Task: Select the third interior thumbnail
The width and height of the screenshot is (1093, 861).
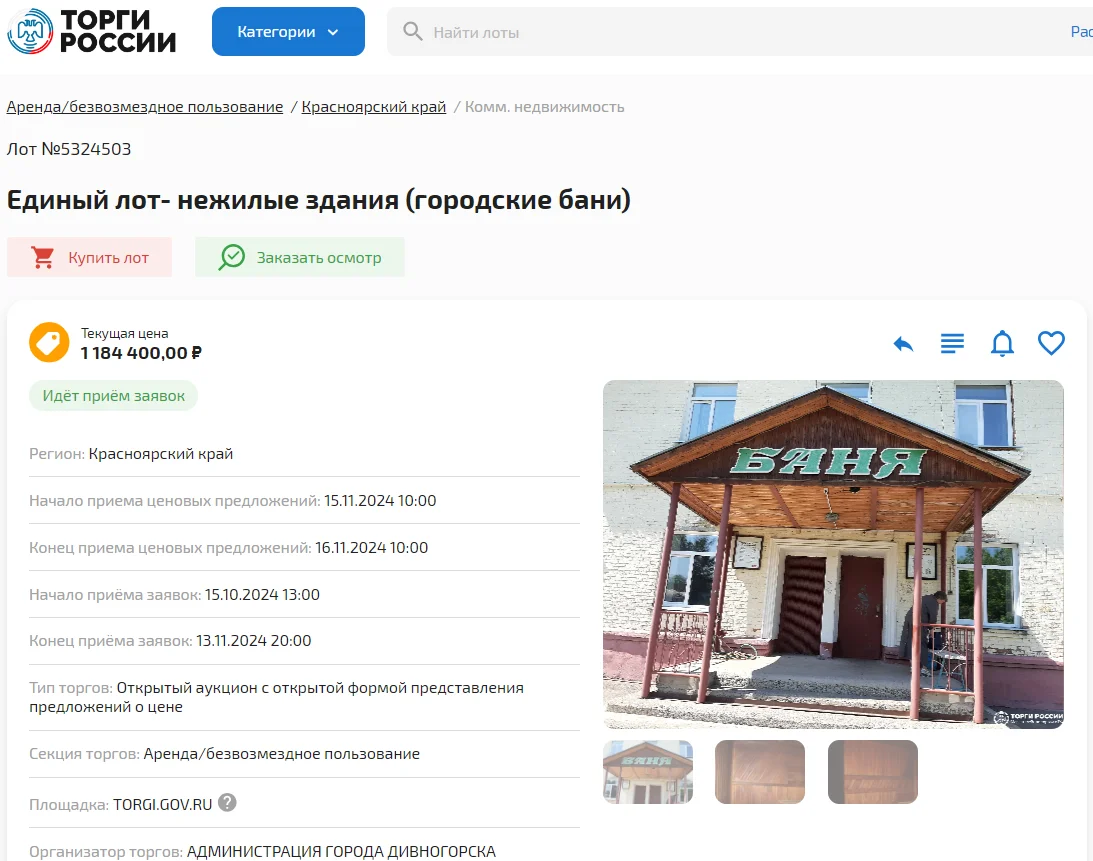Action: (x=873, y=772)
